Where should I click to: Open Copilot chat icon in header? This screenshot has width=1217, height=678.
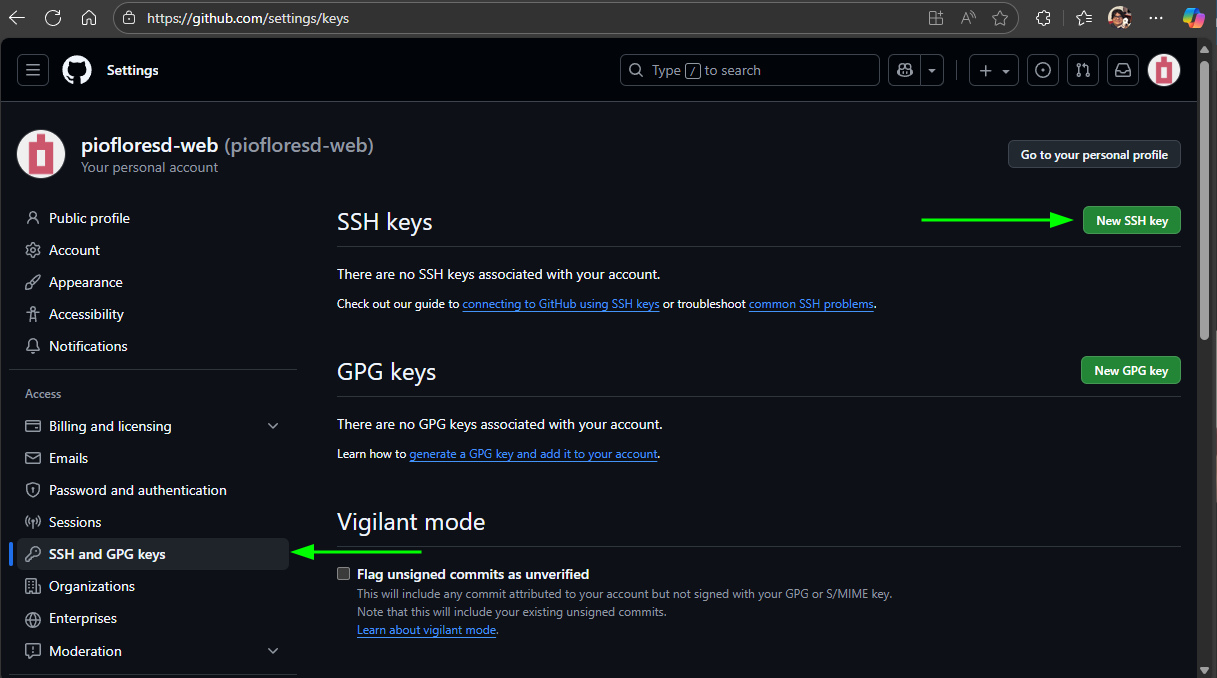[905, 70]
